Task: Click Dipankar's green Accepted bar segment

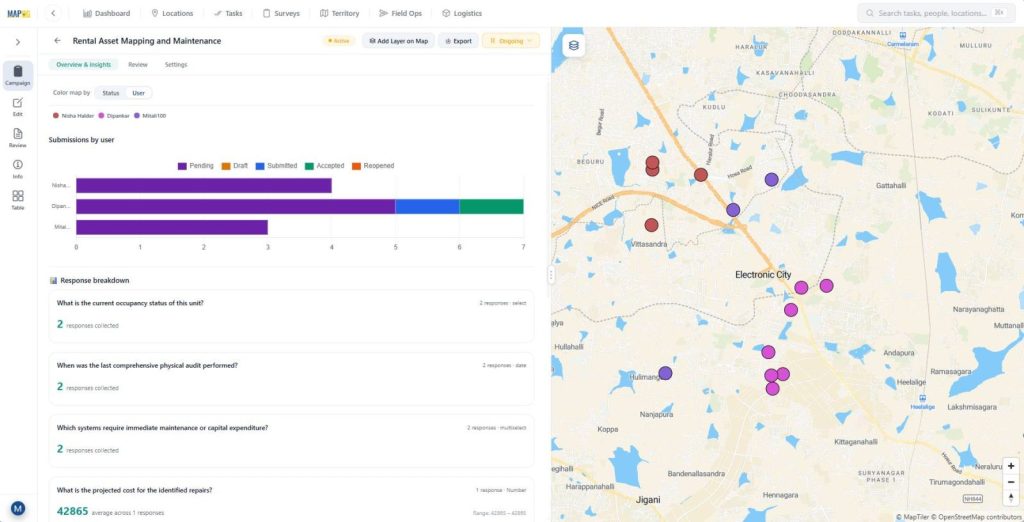Action: coord(491,206)
